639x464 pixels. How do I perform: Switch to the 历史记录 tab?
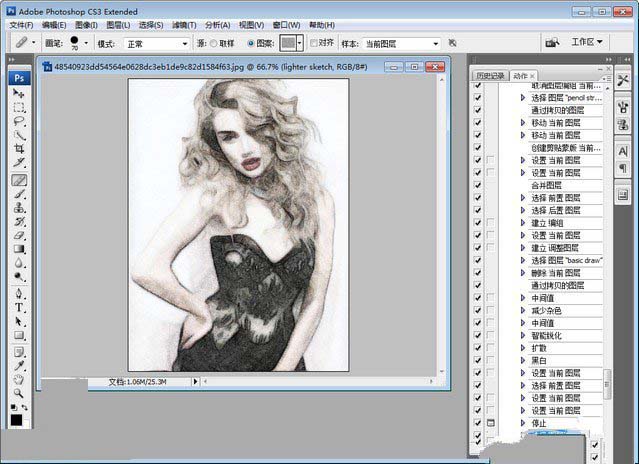tap(490, 76)
